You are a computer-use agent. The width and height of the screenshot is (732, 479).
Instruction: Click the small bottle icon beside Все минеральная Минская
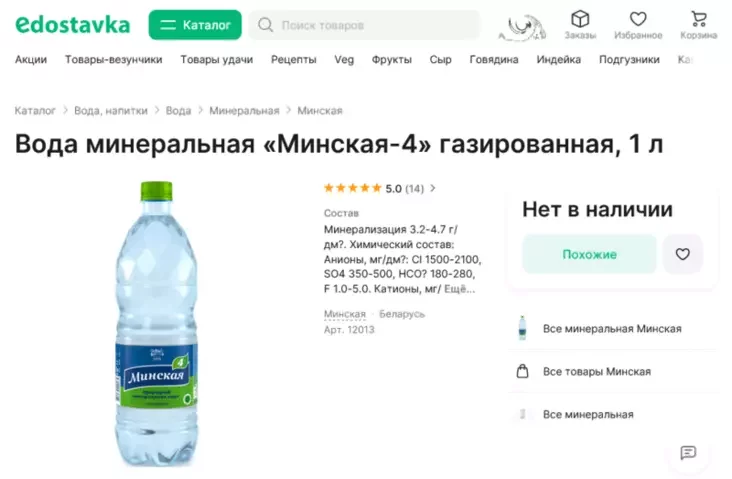tap(522, 328)
